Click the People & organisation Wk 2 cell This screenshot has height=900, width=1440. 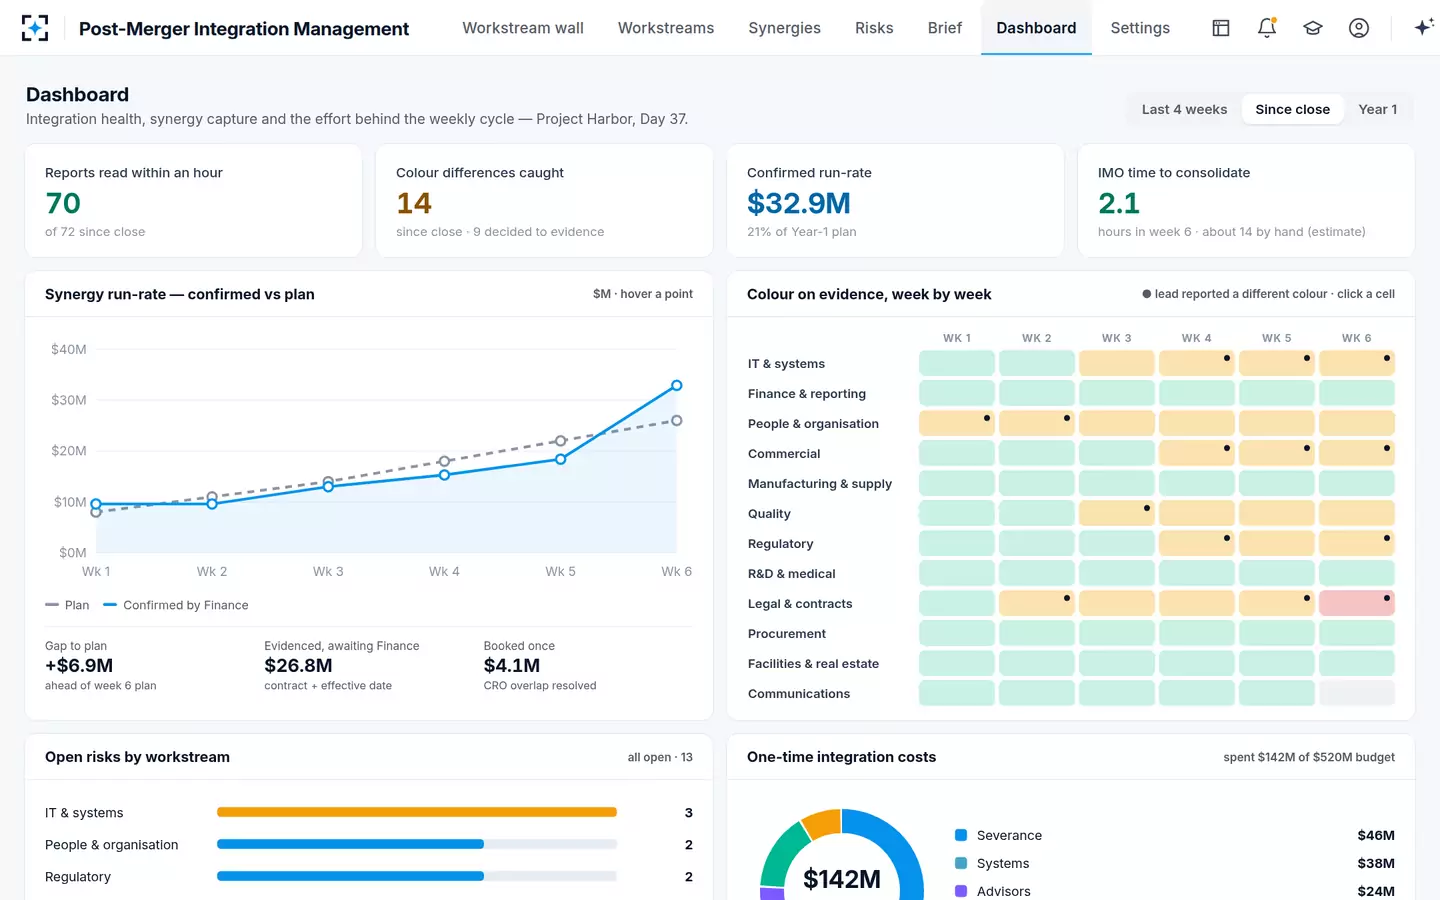tap(1037, 423)
